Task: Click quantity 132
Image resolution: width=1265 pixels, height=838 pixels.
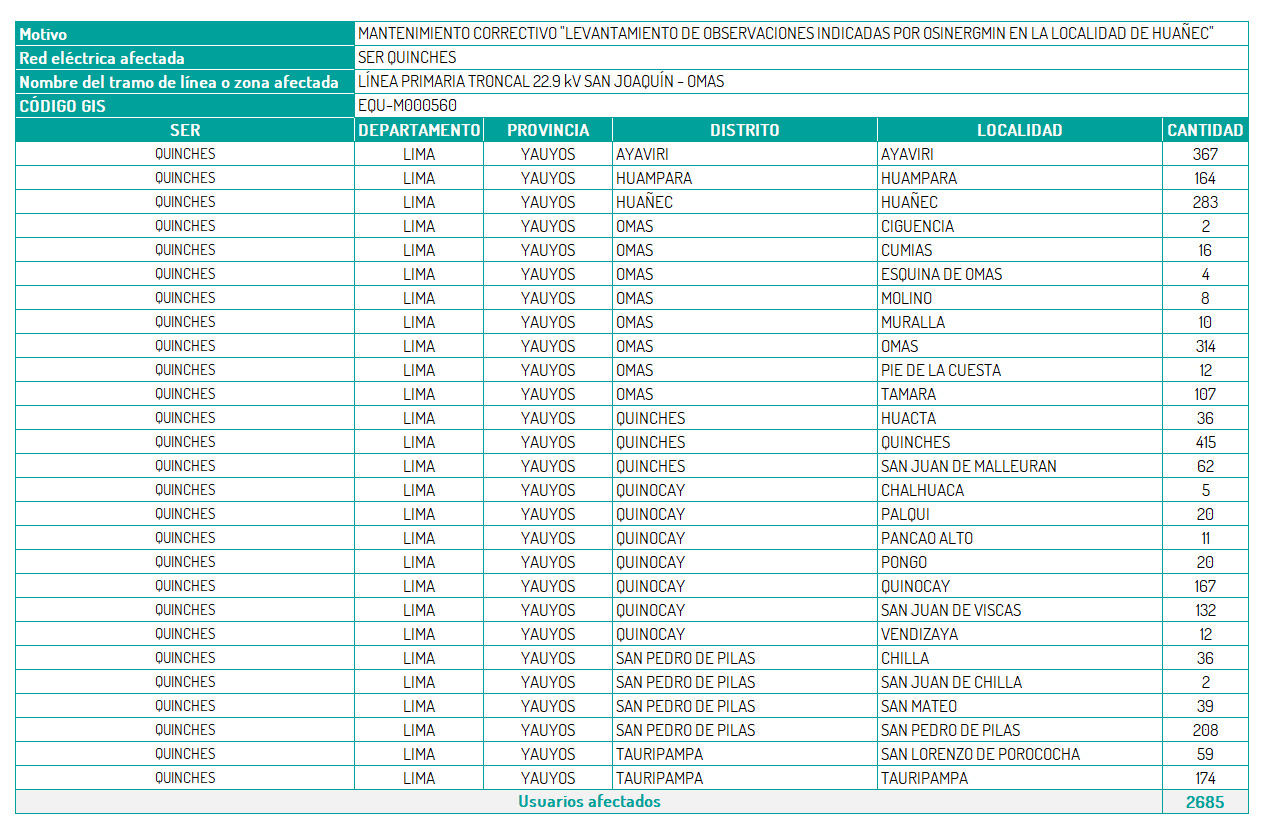Action: [x=1205, y=610]
